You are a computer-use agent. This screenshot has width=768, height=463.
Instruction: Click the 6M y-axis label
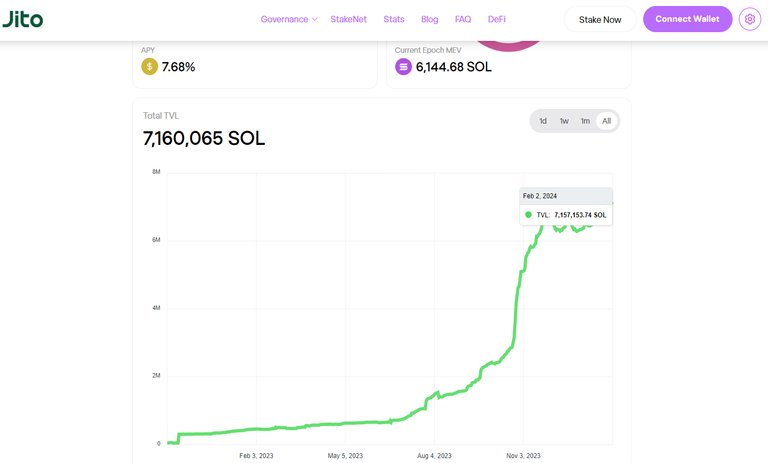click(156, 240)
